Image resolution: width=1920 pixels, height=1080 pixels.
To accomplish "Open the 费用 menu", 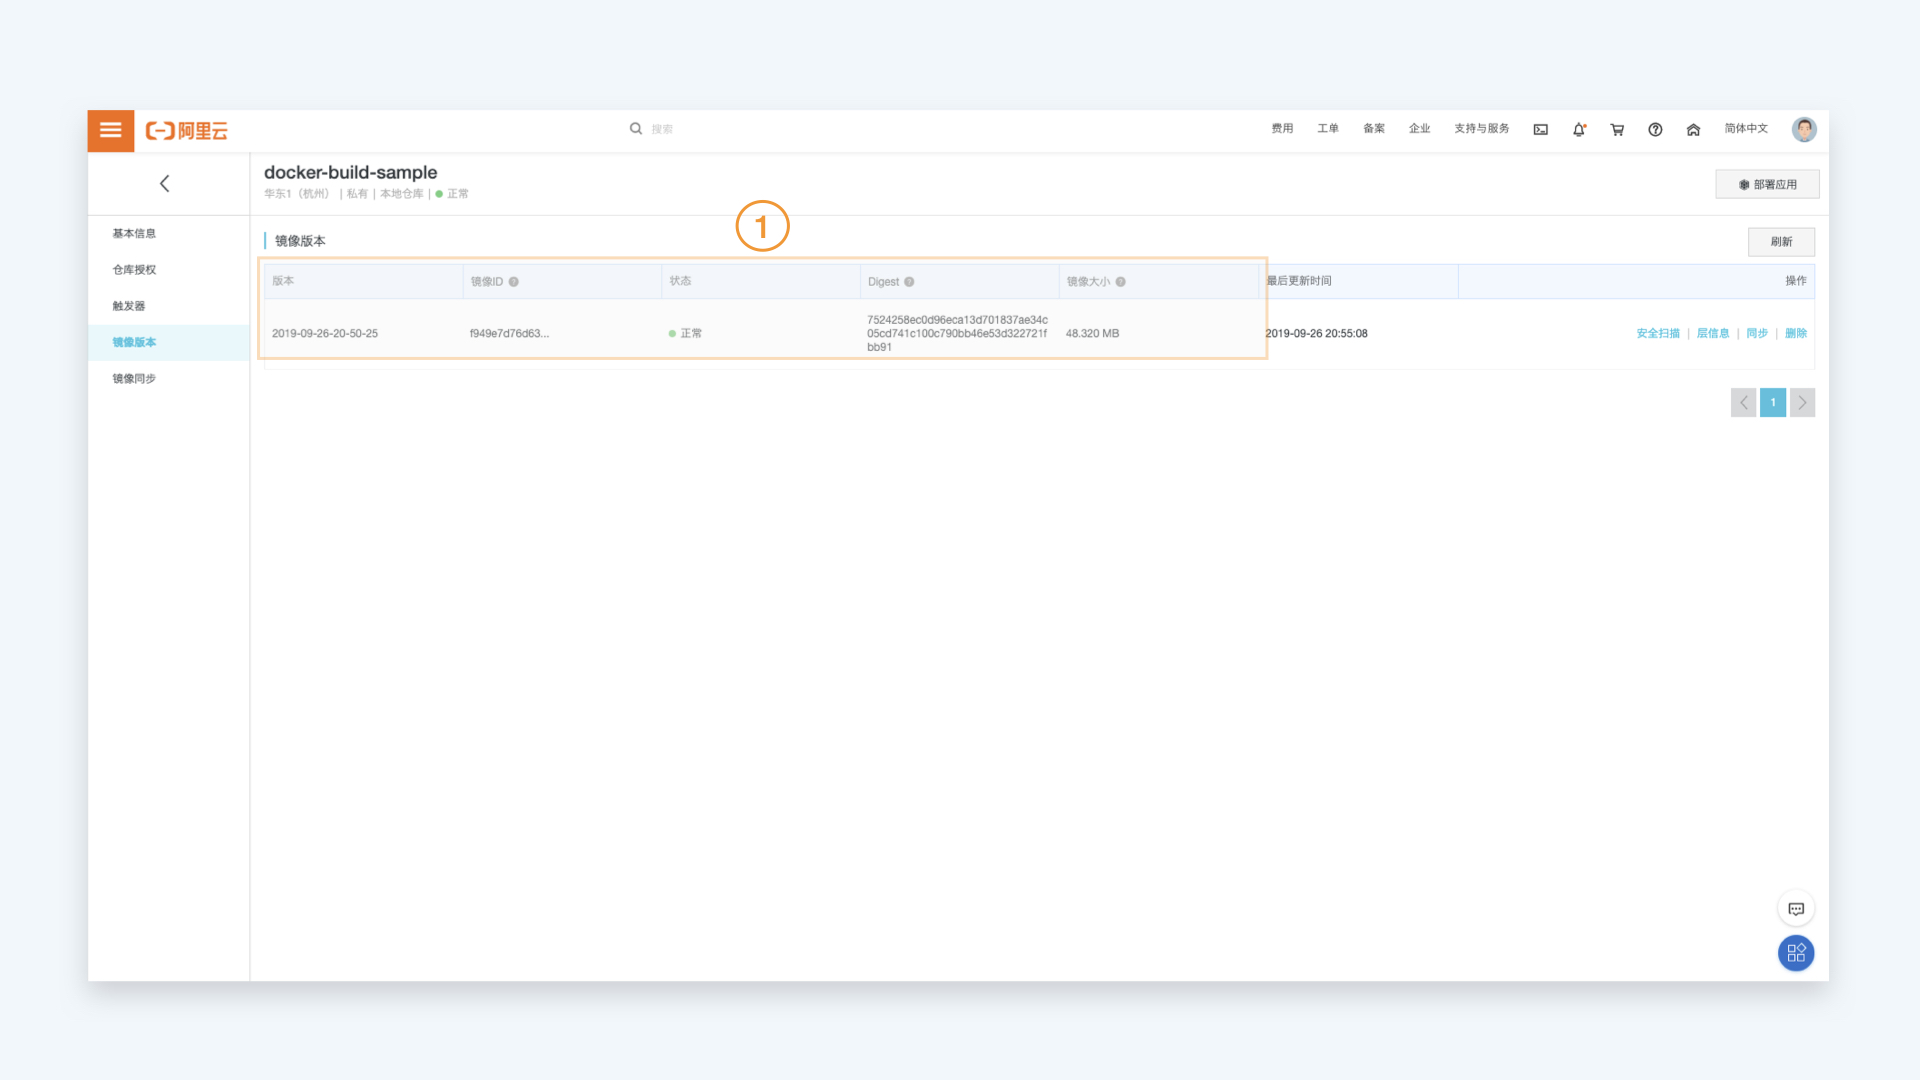I will pyautogui.click(x=1282, y=129).
